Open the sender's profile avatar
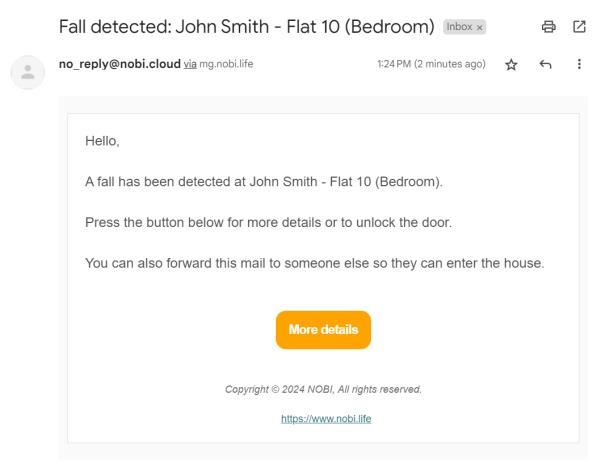 (27, 72)
